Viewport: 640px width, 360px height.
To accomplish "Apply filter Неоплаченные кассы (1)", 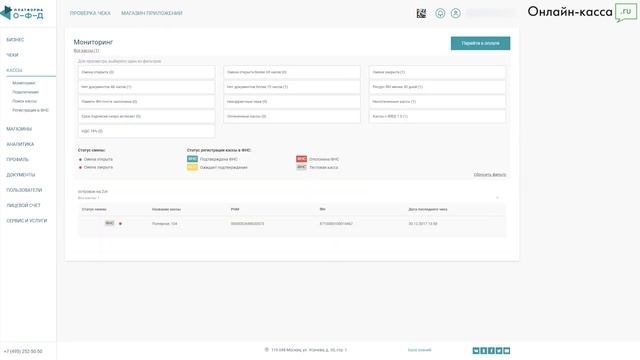I will 437,102.
